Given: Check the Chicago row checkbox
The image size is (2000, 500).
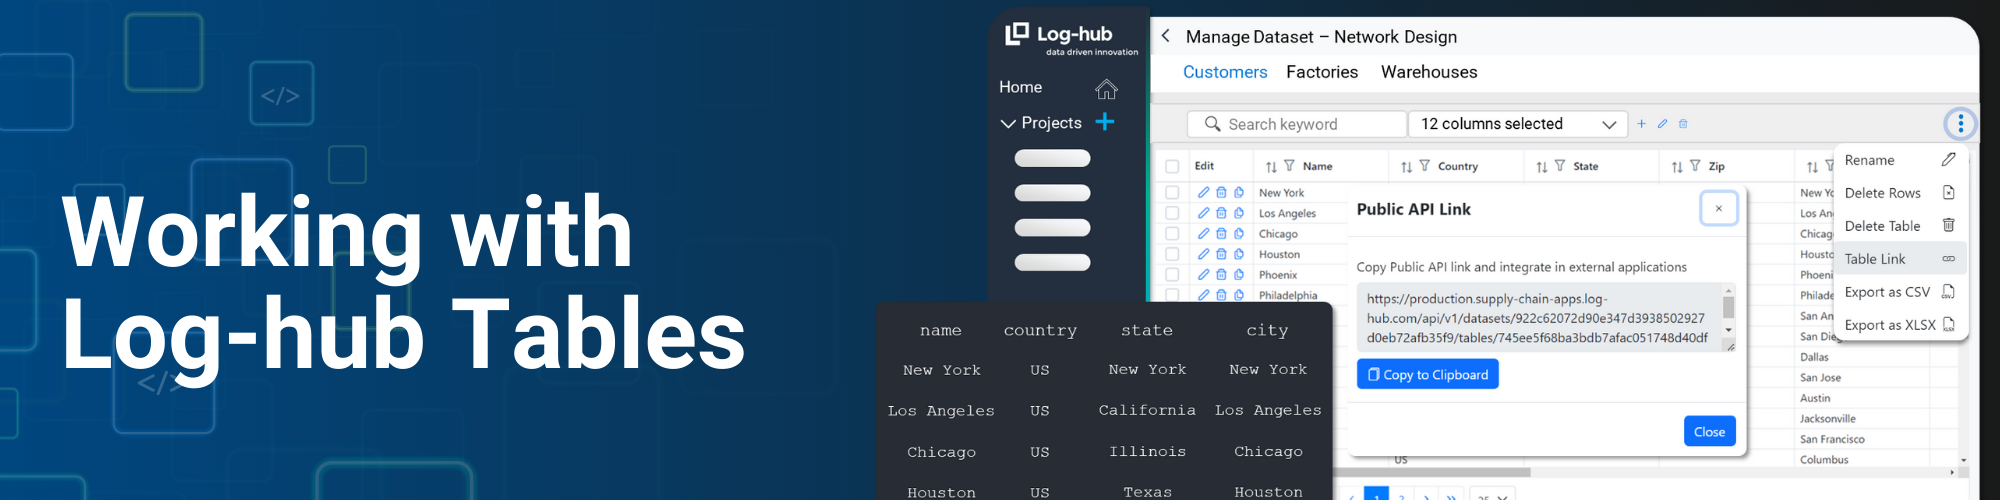Looking at the screenshot, I should pyautogui.click(x=1172, y=233).
